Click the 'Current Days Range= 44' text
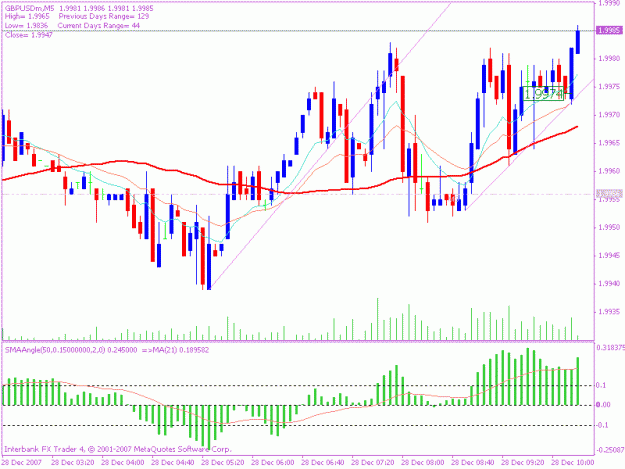This screenshot has height=469, width=625. [x=99, y=26]
